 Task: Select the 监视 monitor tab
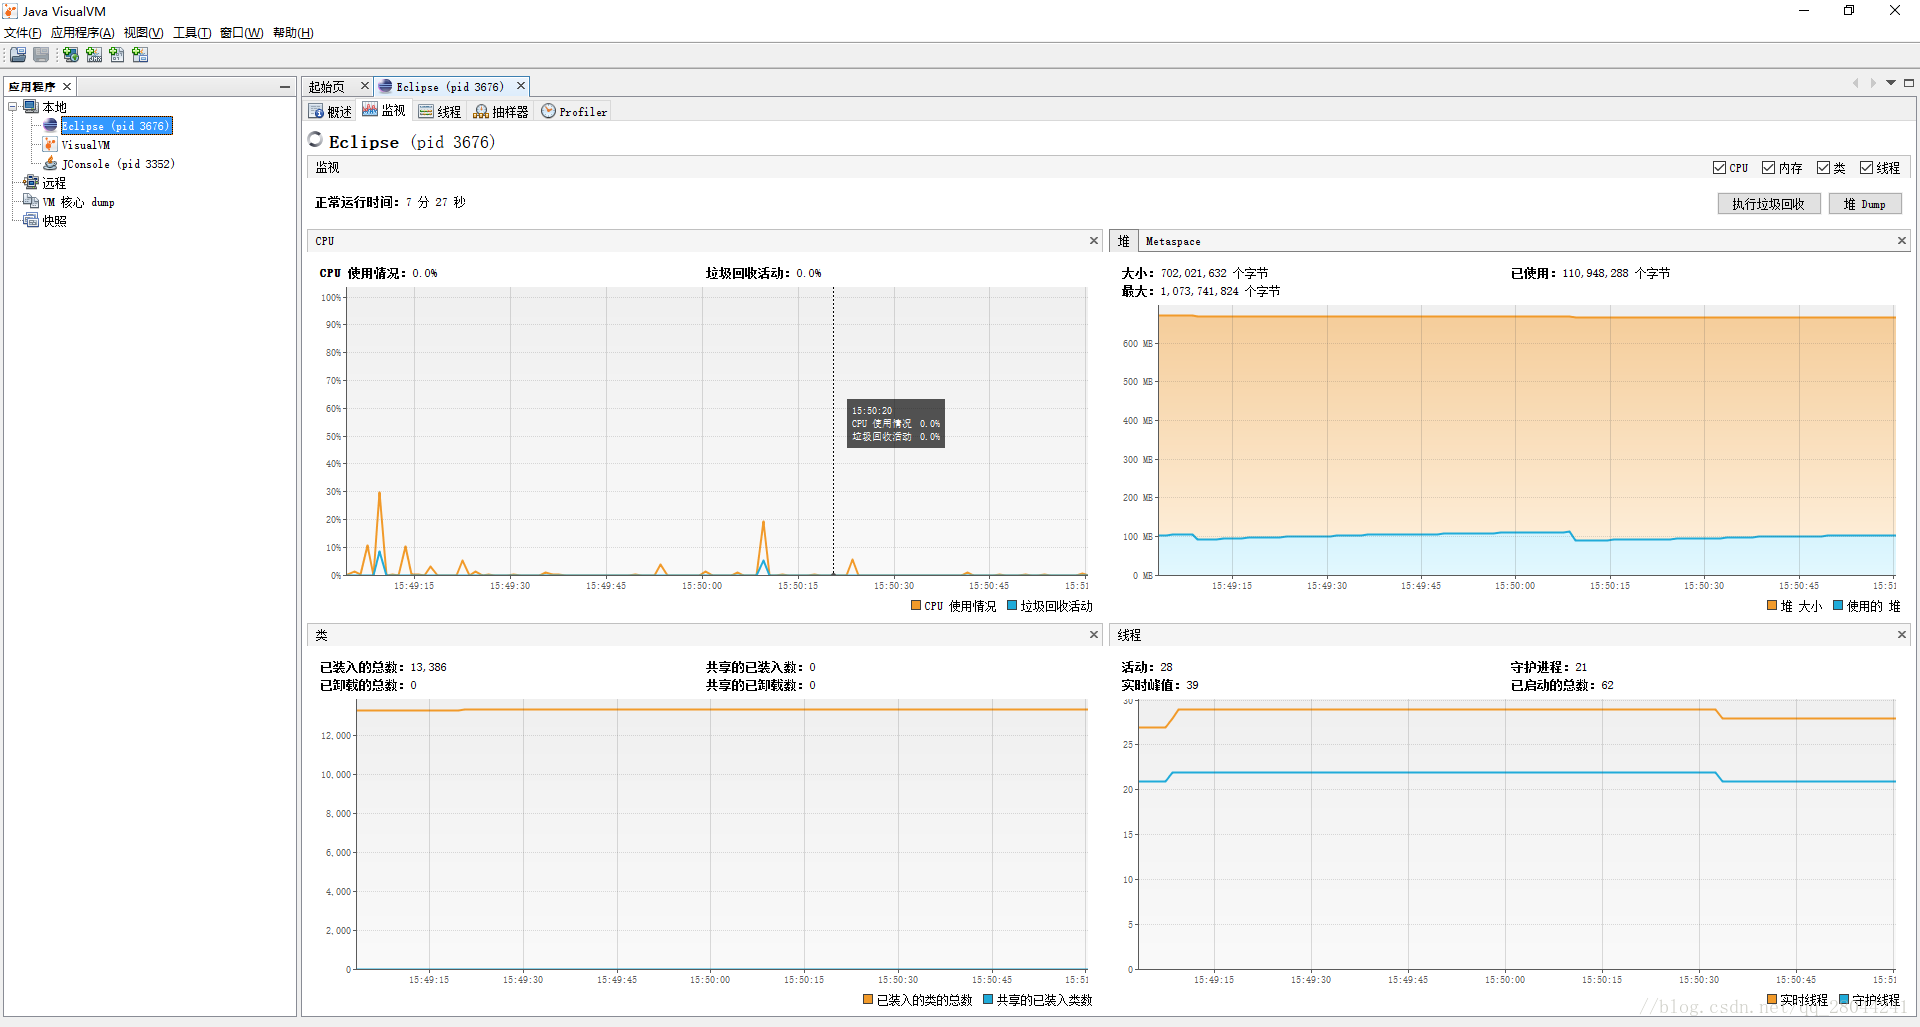(384, 111)
